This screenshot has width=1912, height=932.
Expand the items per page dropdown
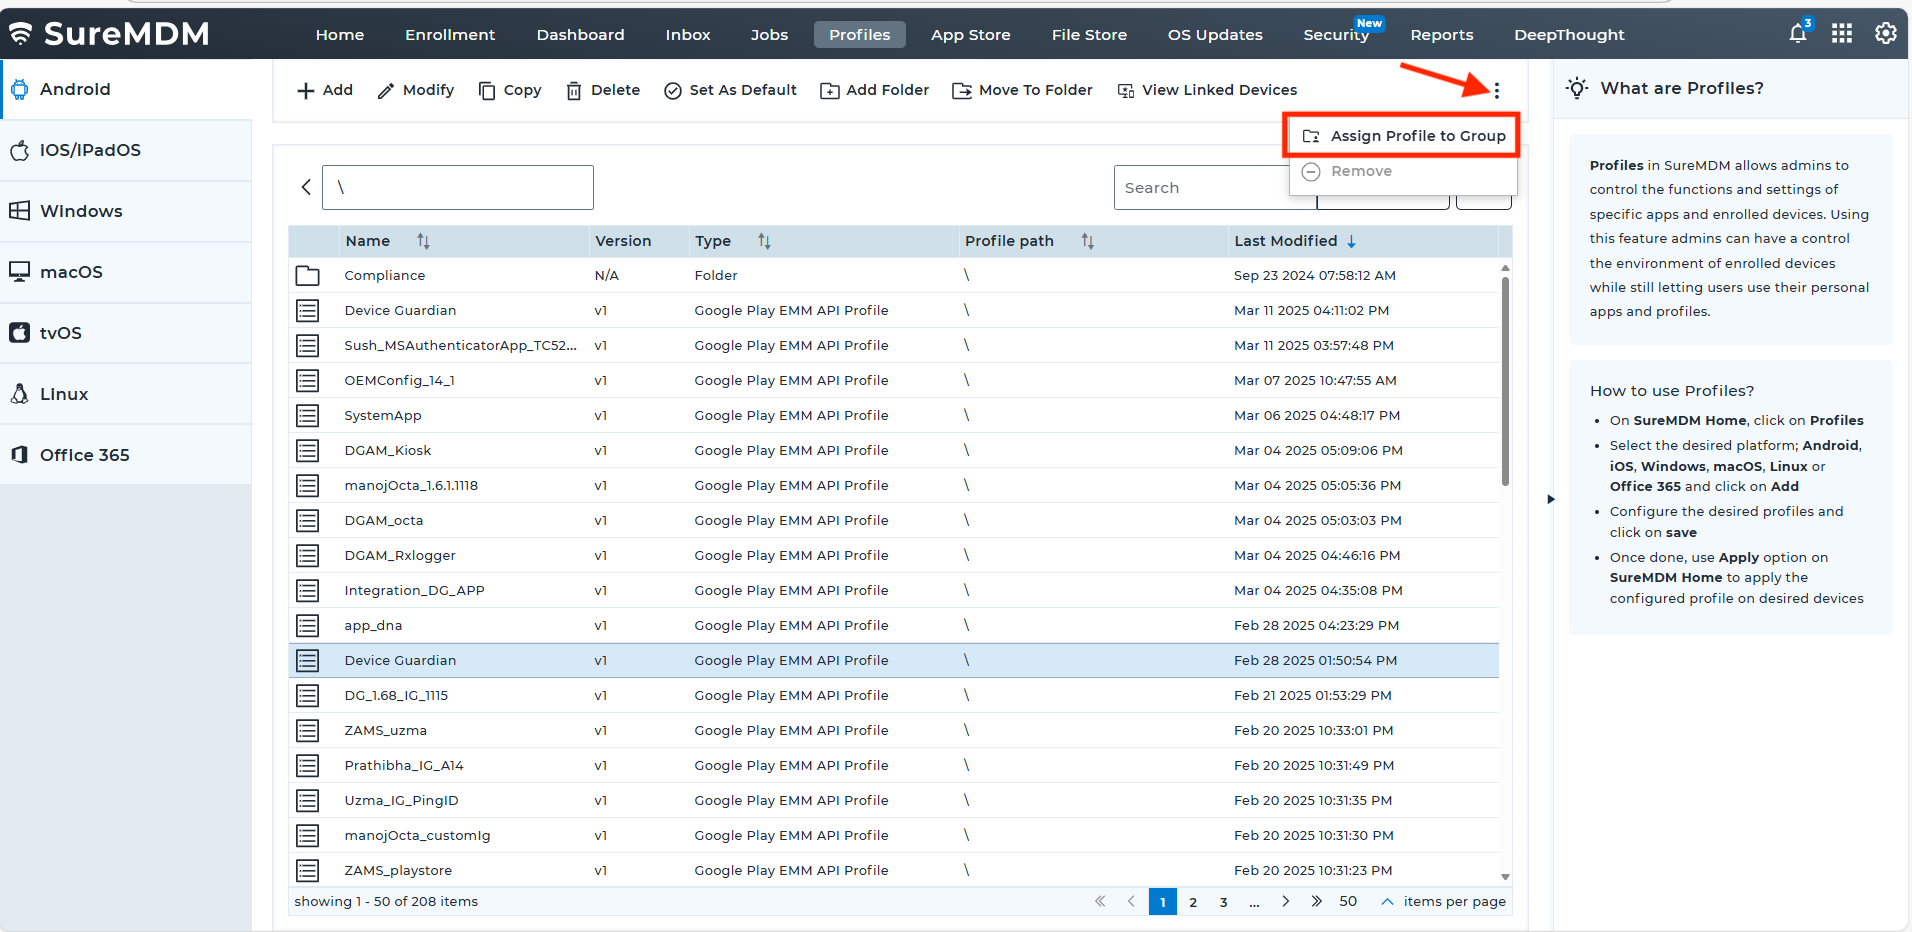point(1387,902)
